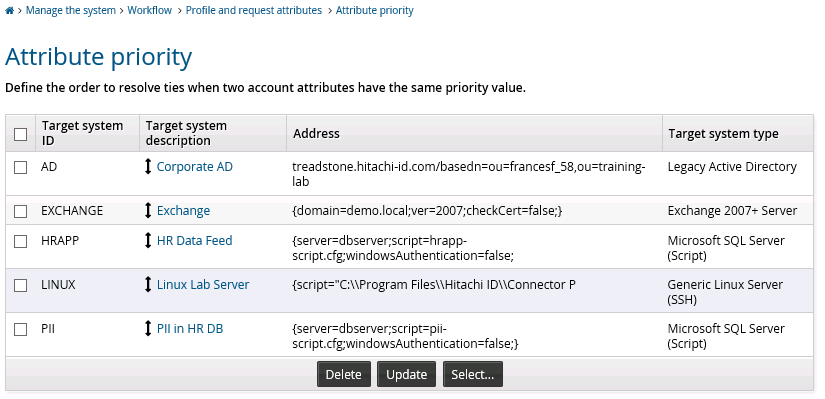This screenshot has width=825, height=399.
Task: Click reorder arrow icon for Linux Lab Server
Action: coord(148,285)
